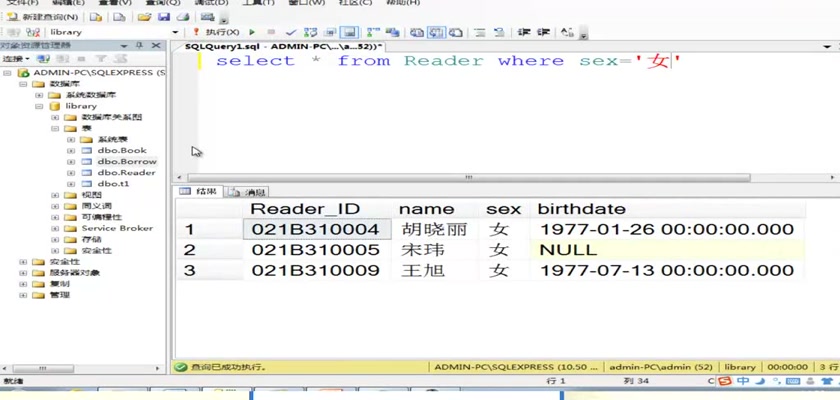Click the 执行 (Execute) button
840x400 pixels.
tap(216, 32)
